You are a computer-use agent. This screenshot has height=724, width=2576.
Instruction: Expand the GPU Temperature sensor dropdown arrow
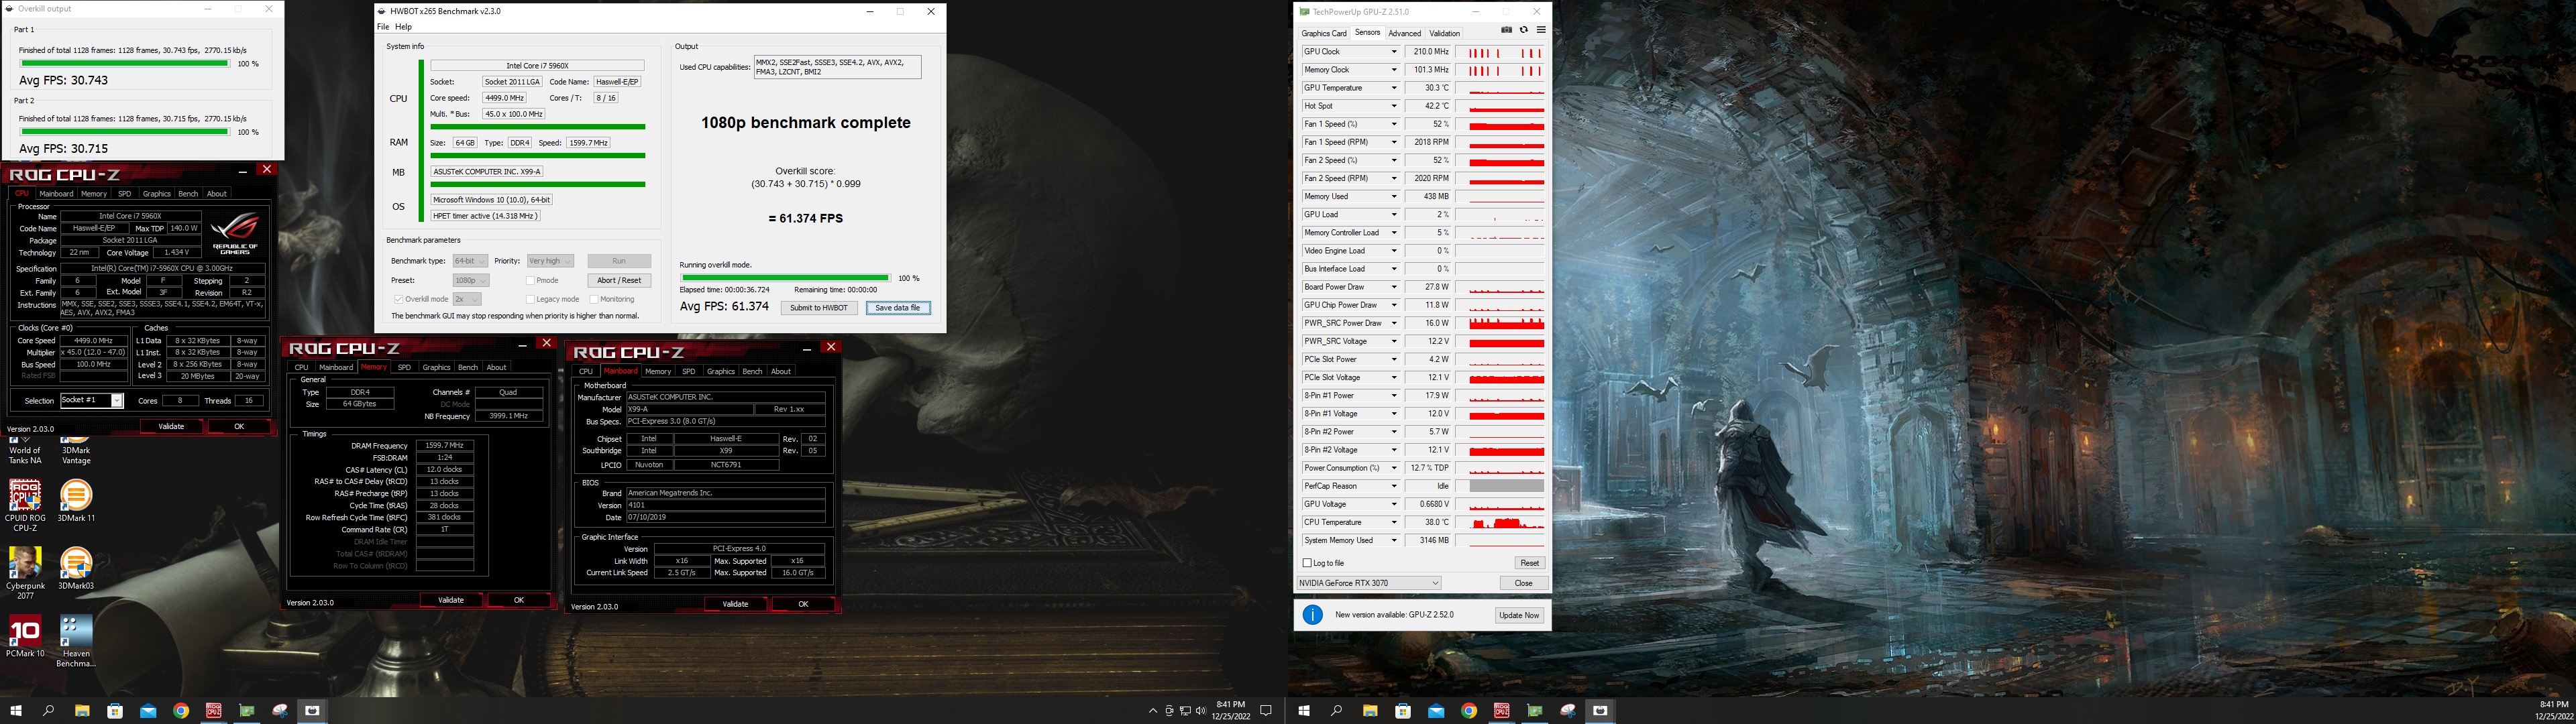pyautogui.click(x=1393, y=88)
